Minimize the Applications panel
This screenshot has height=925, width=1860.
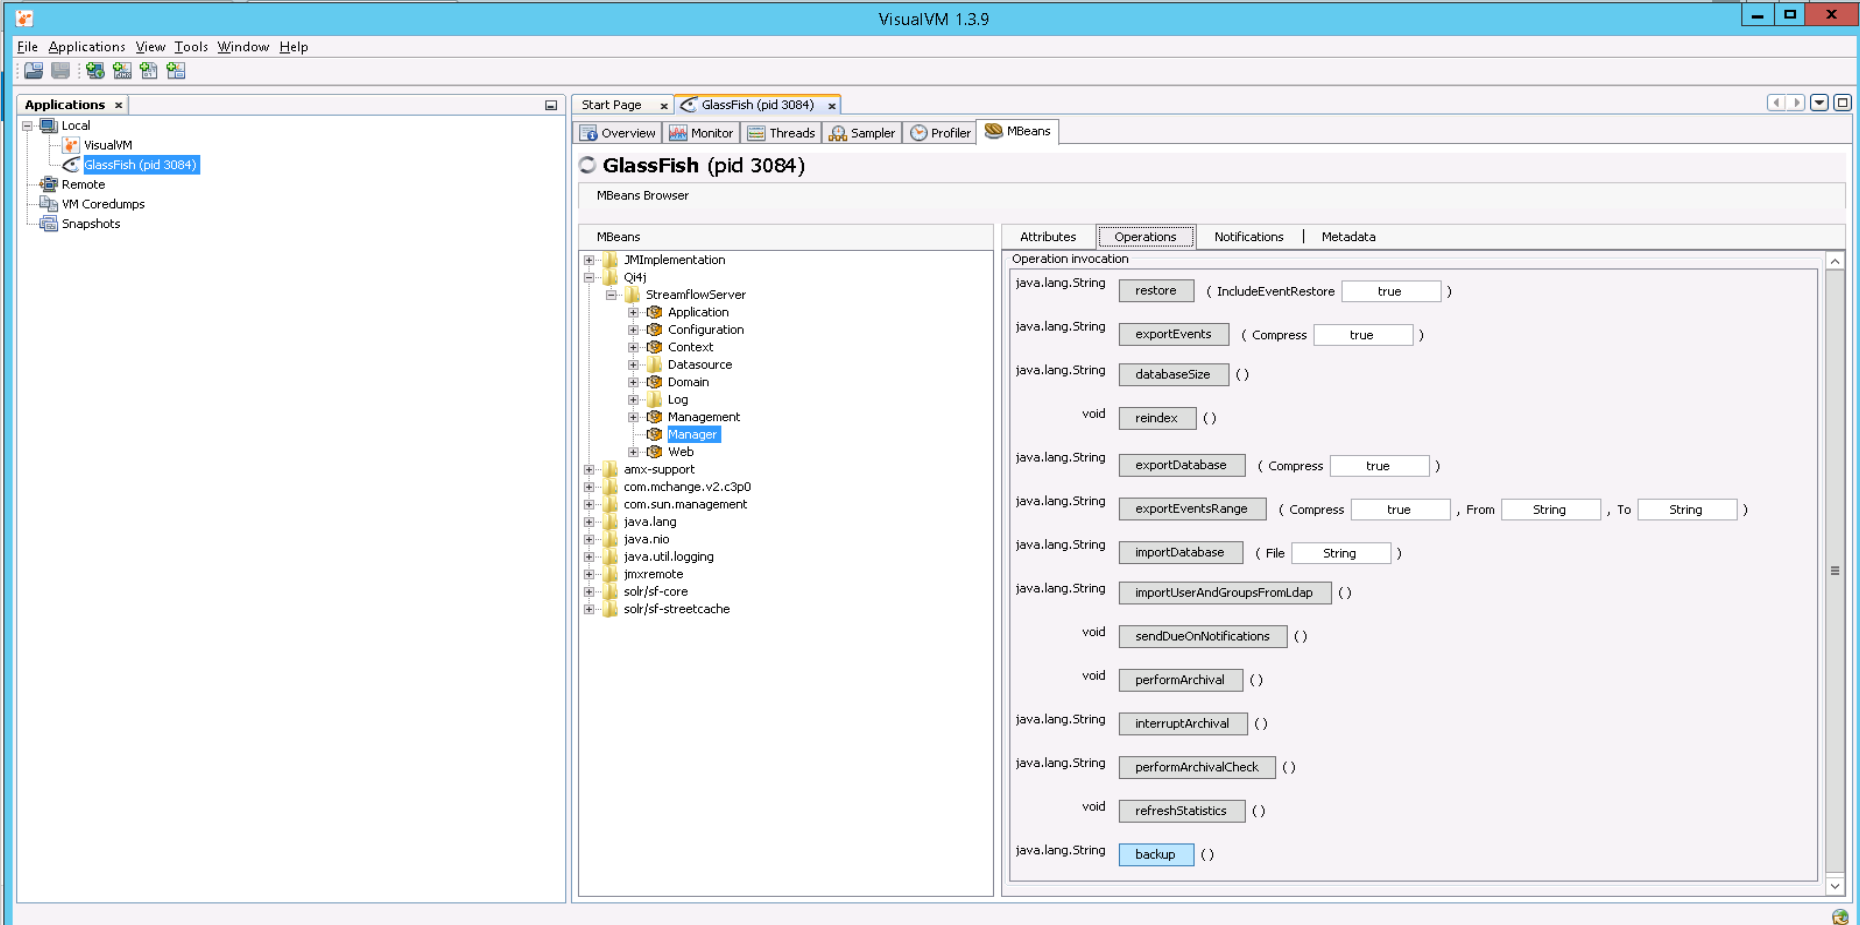click(551, 105)
